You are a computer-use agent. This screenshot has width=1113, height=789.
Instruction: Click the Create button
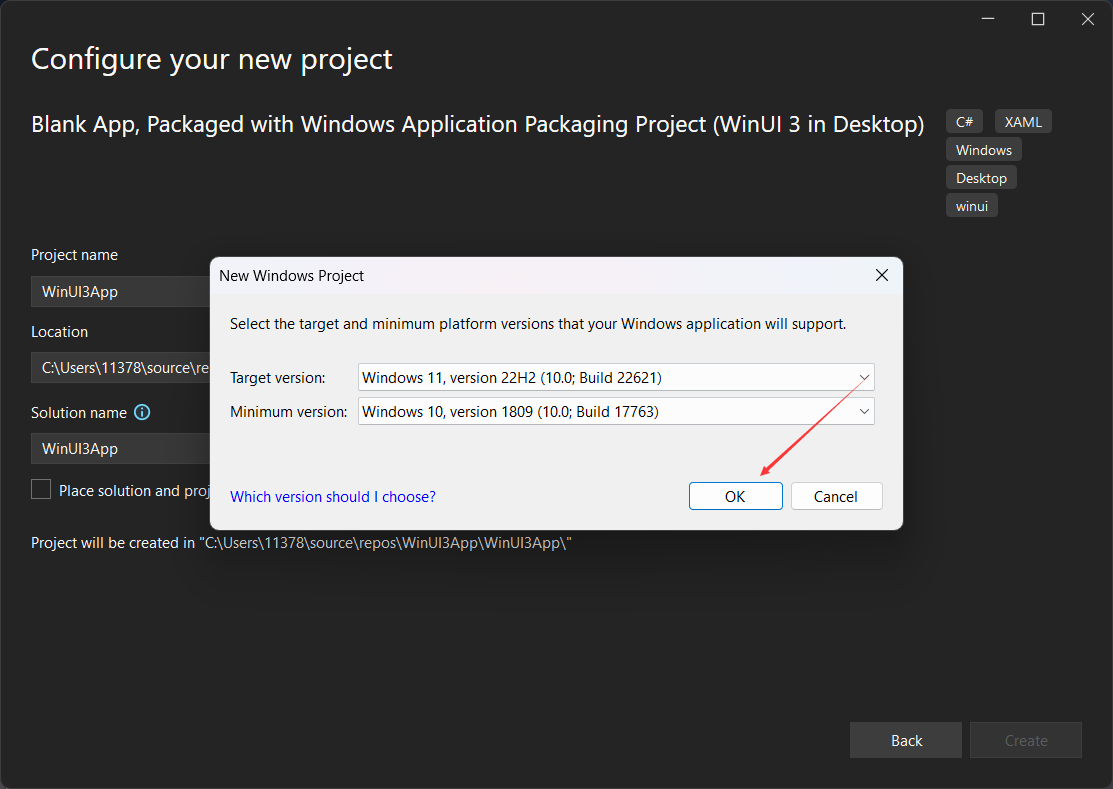[x=1025, y=740]
